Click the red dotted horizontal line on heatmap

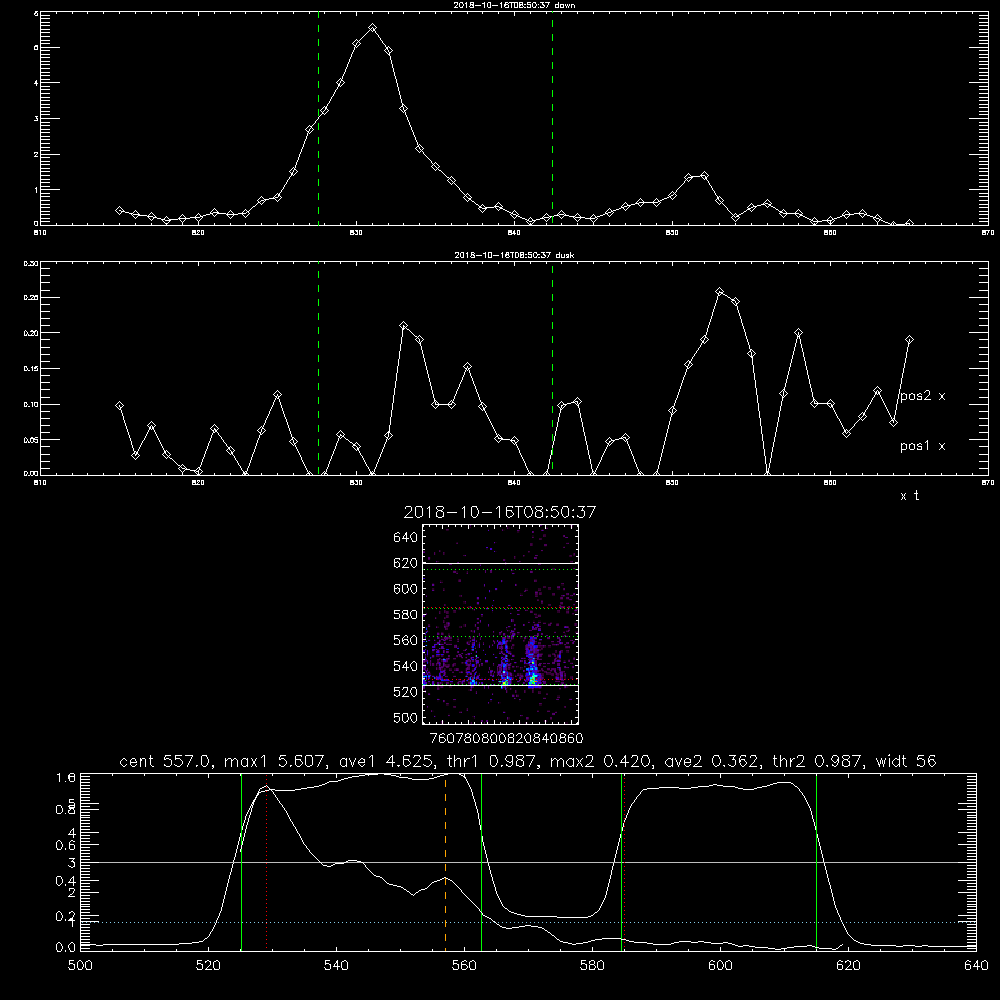pos(500,608)
